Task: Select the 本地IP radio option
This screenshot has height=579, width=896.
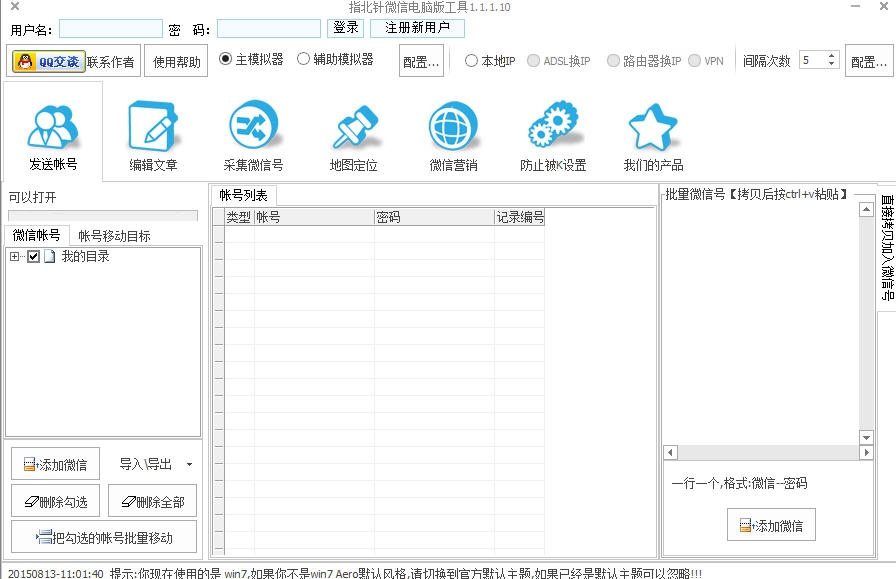Action: (x=471, y=61)
